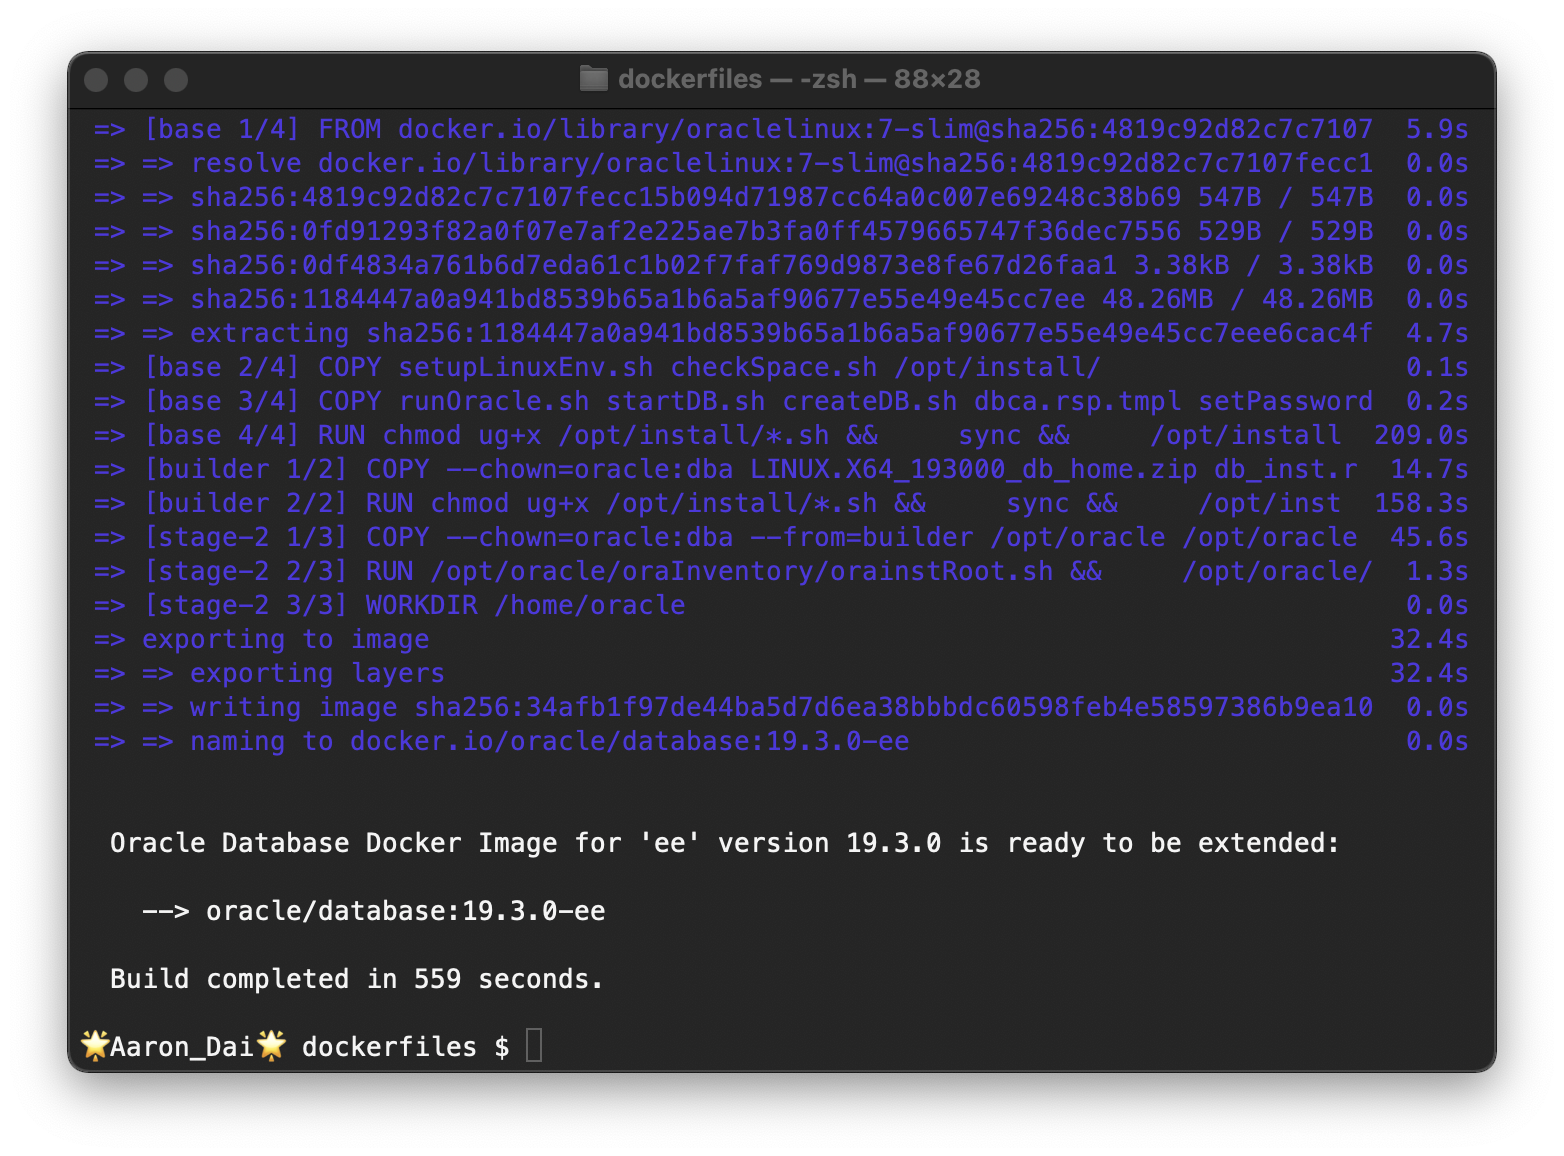
Task: Click "[builder 1/2] COPY --chown=oracle:dba LINUX.X64" line
Action: 781,470
